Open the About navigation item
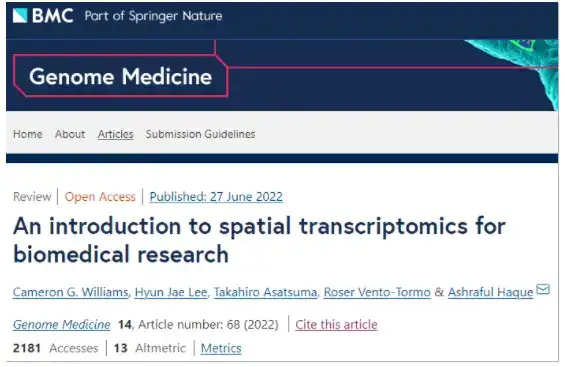565x367 pixels. tap(70, 134)
